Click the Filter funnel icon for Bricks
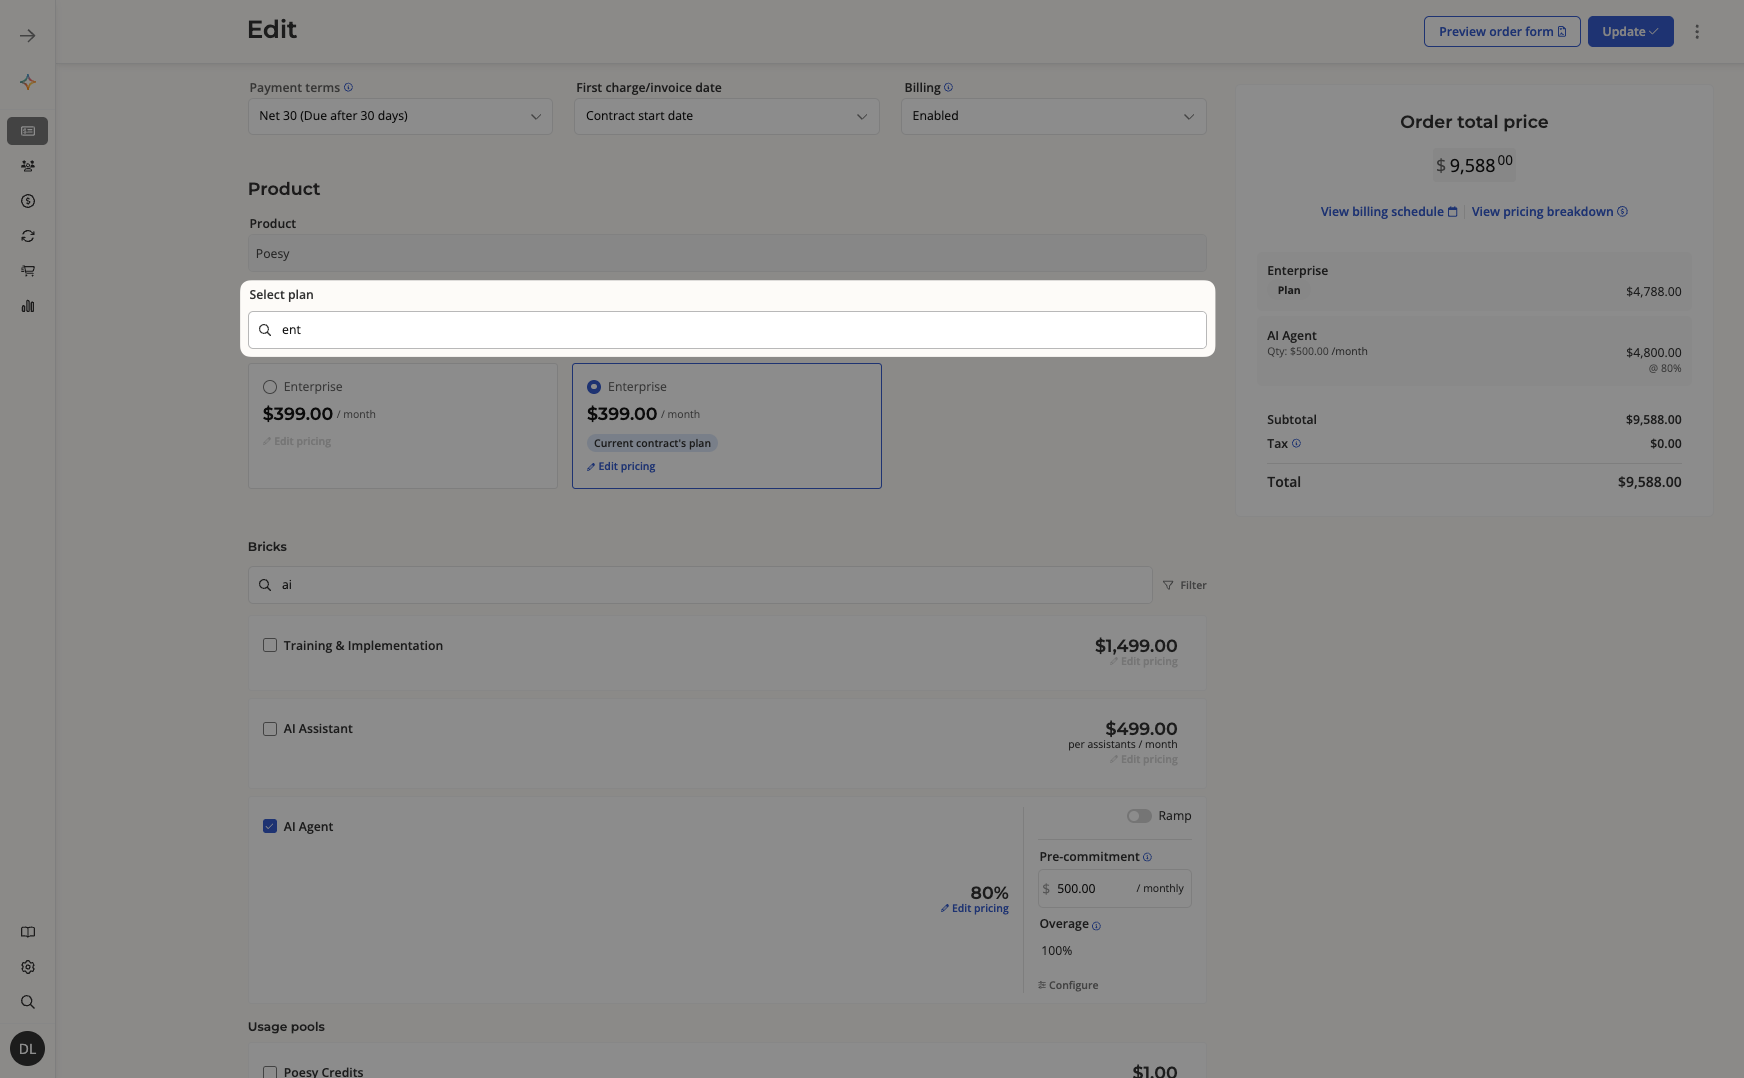The height and width of the screenshot is (1078, 1744). click(1168, 585)
